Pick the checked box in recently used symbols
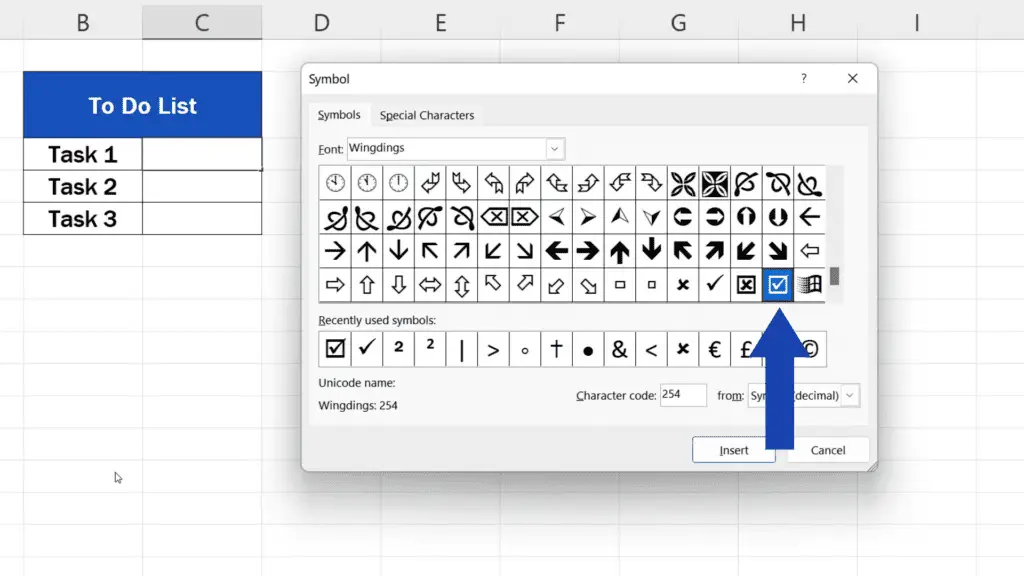This screenshot has height=576, width=1024. pyautogui.click(x=335, y=350)
